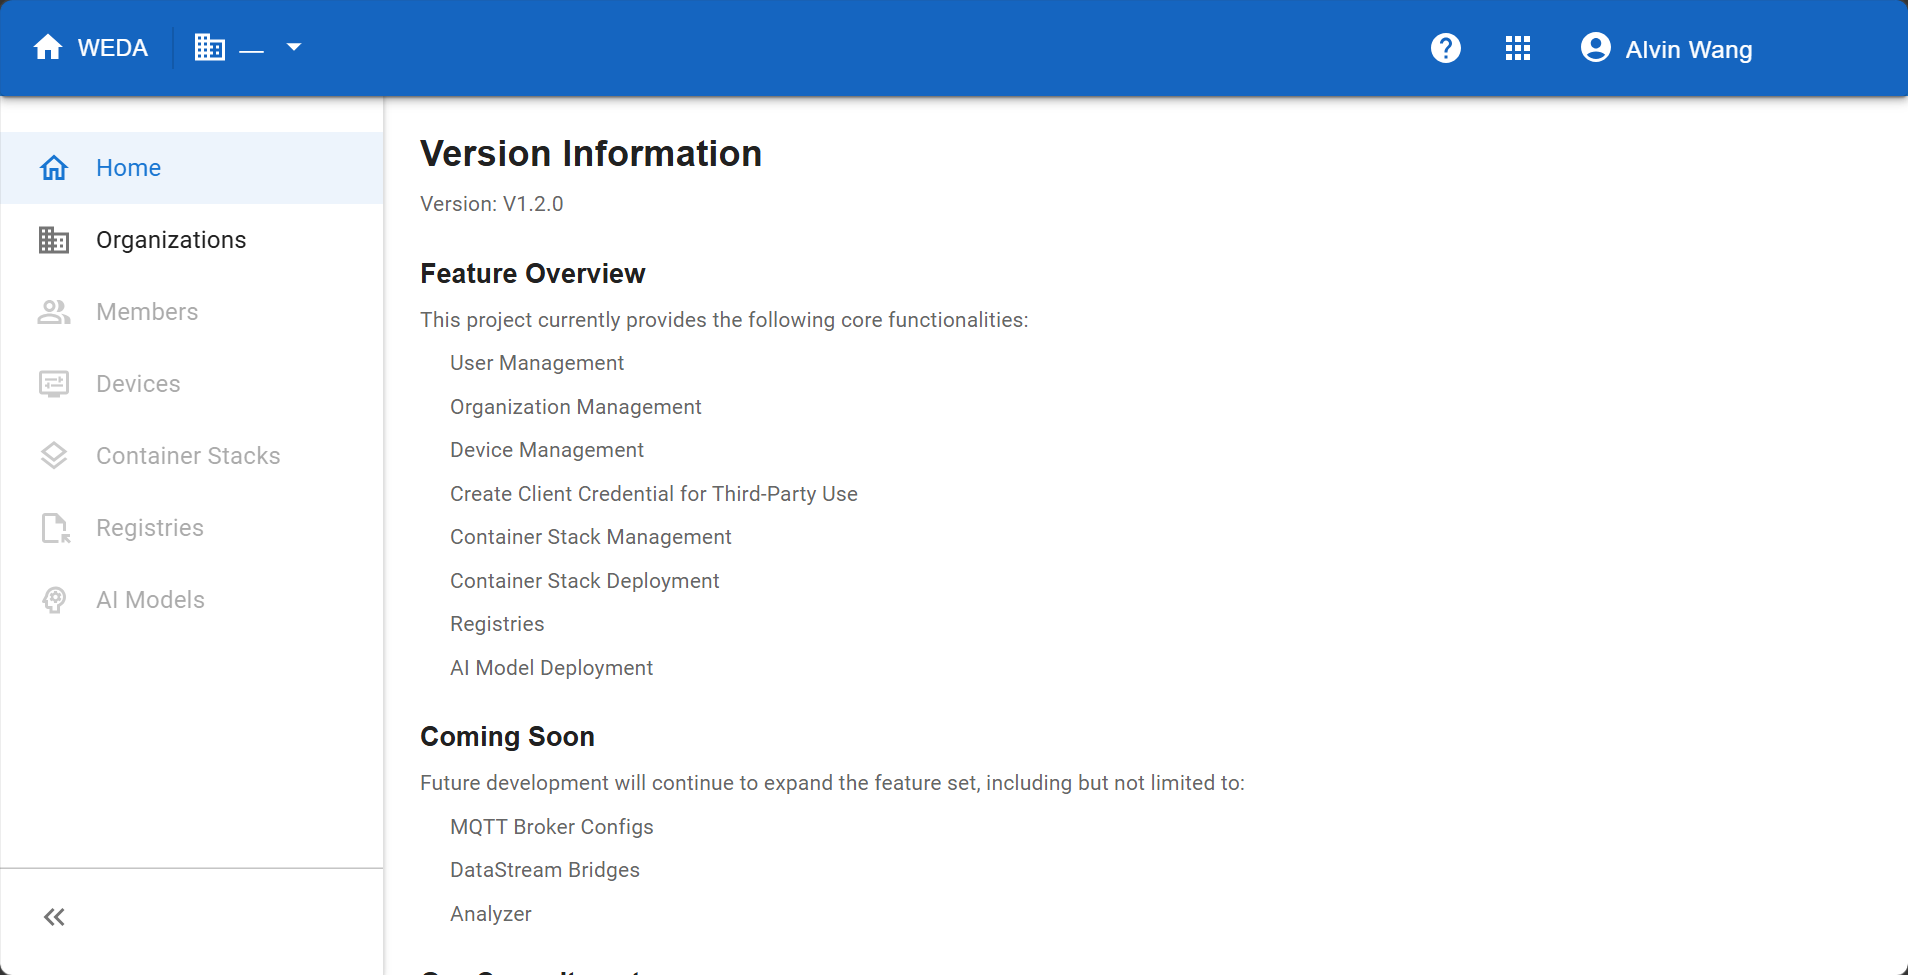Click the Organization Management list item

(576, 407)
